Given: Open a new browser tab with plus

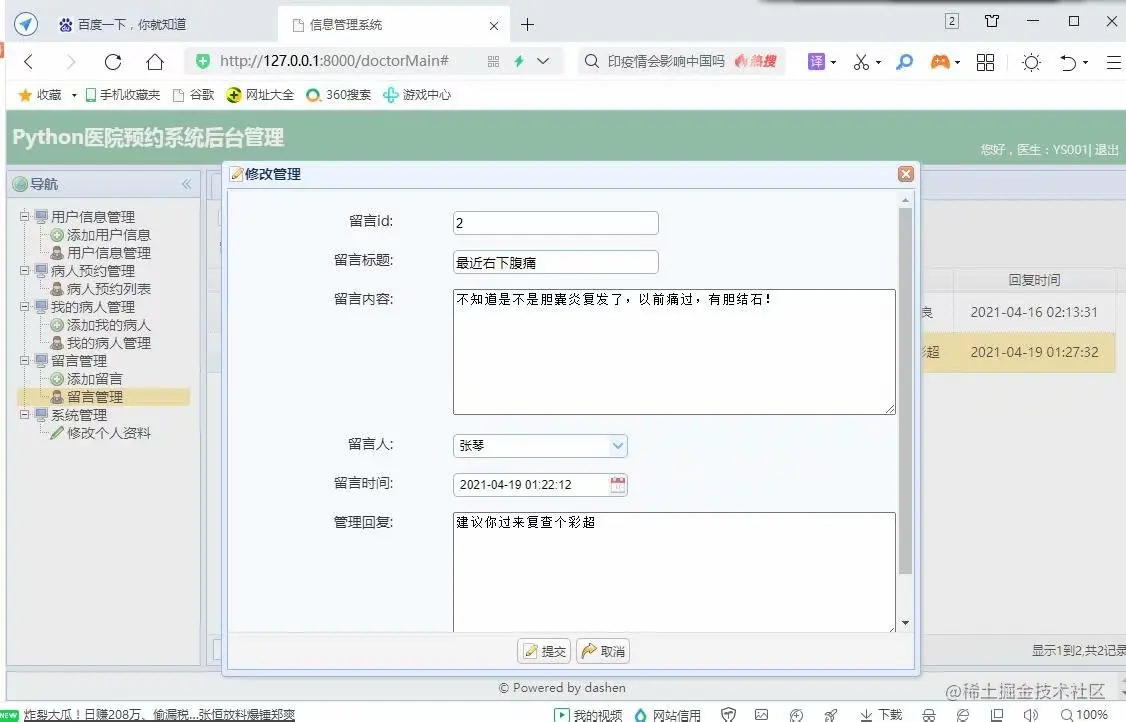Looking at the screenshot, I should pos(527,25).
